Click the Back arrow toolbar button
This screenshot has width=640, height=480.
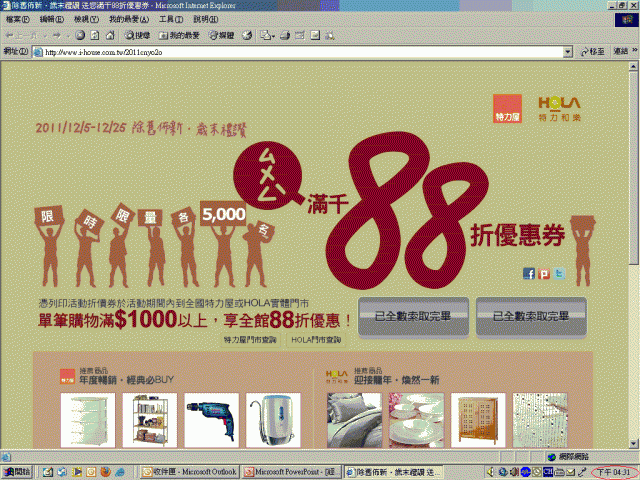coord(21,36)
